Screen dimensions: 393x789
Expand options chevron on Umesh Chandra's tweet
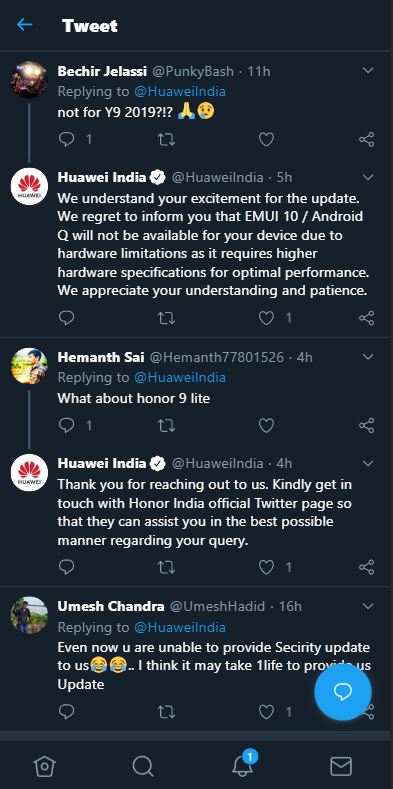pyautogui.click(x=368, y=606)
